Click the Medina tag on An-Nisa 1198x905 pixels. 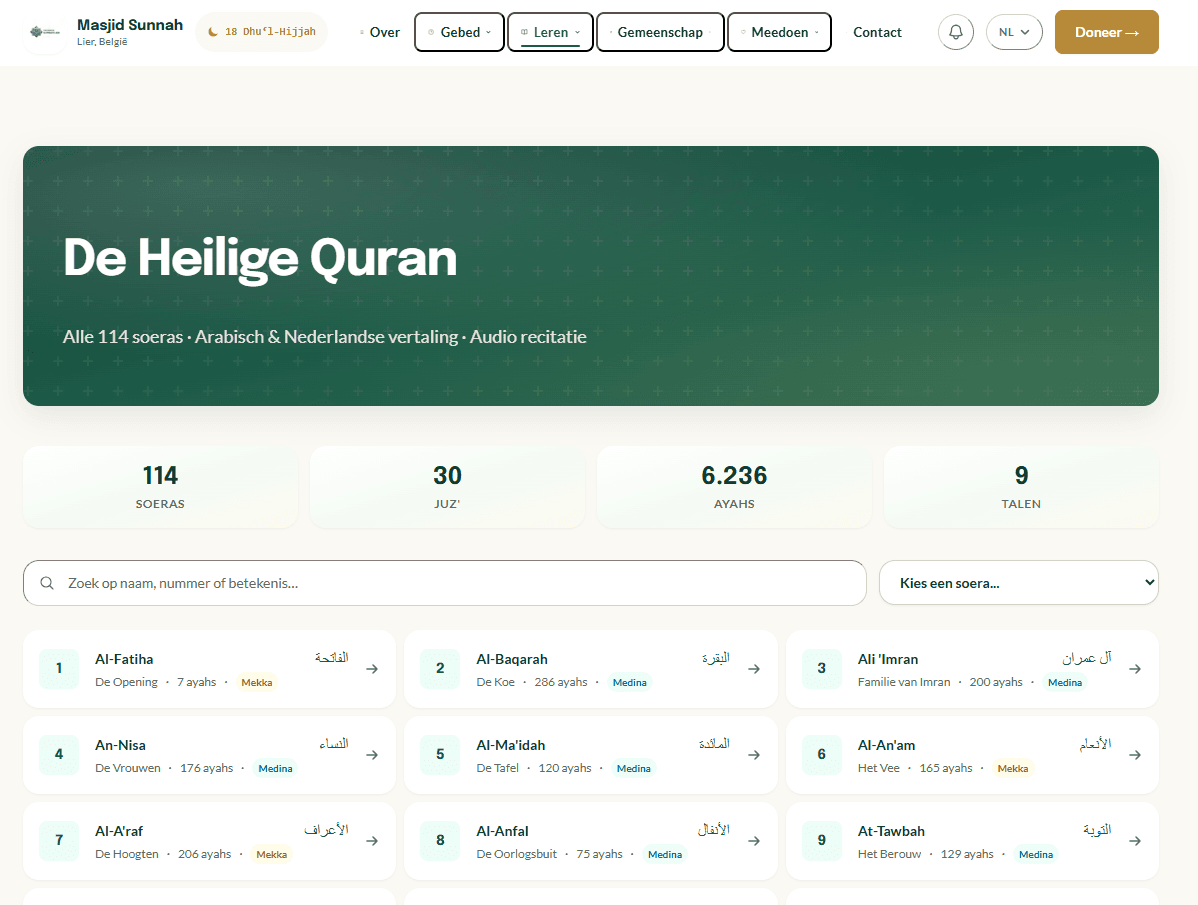pyautogui.click(x=275, y=768)
